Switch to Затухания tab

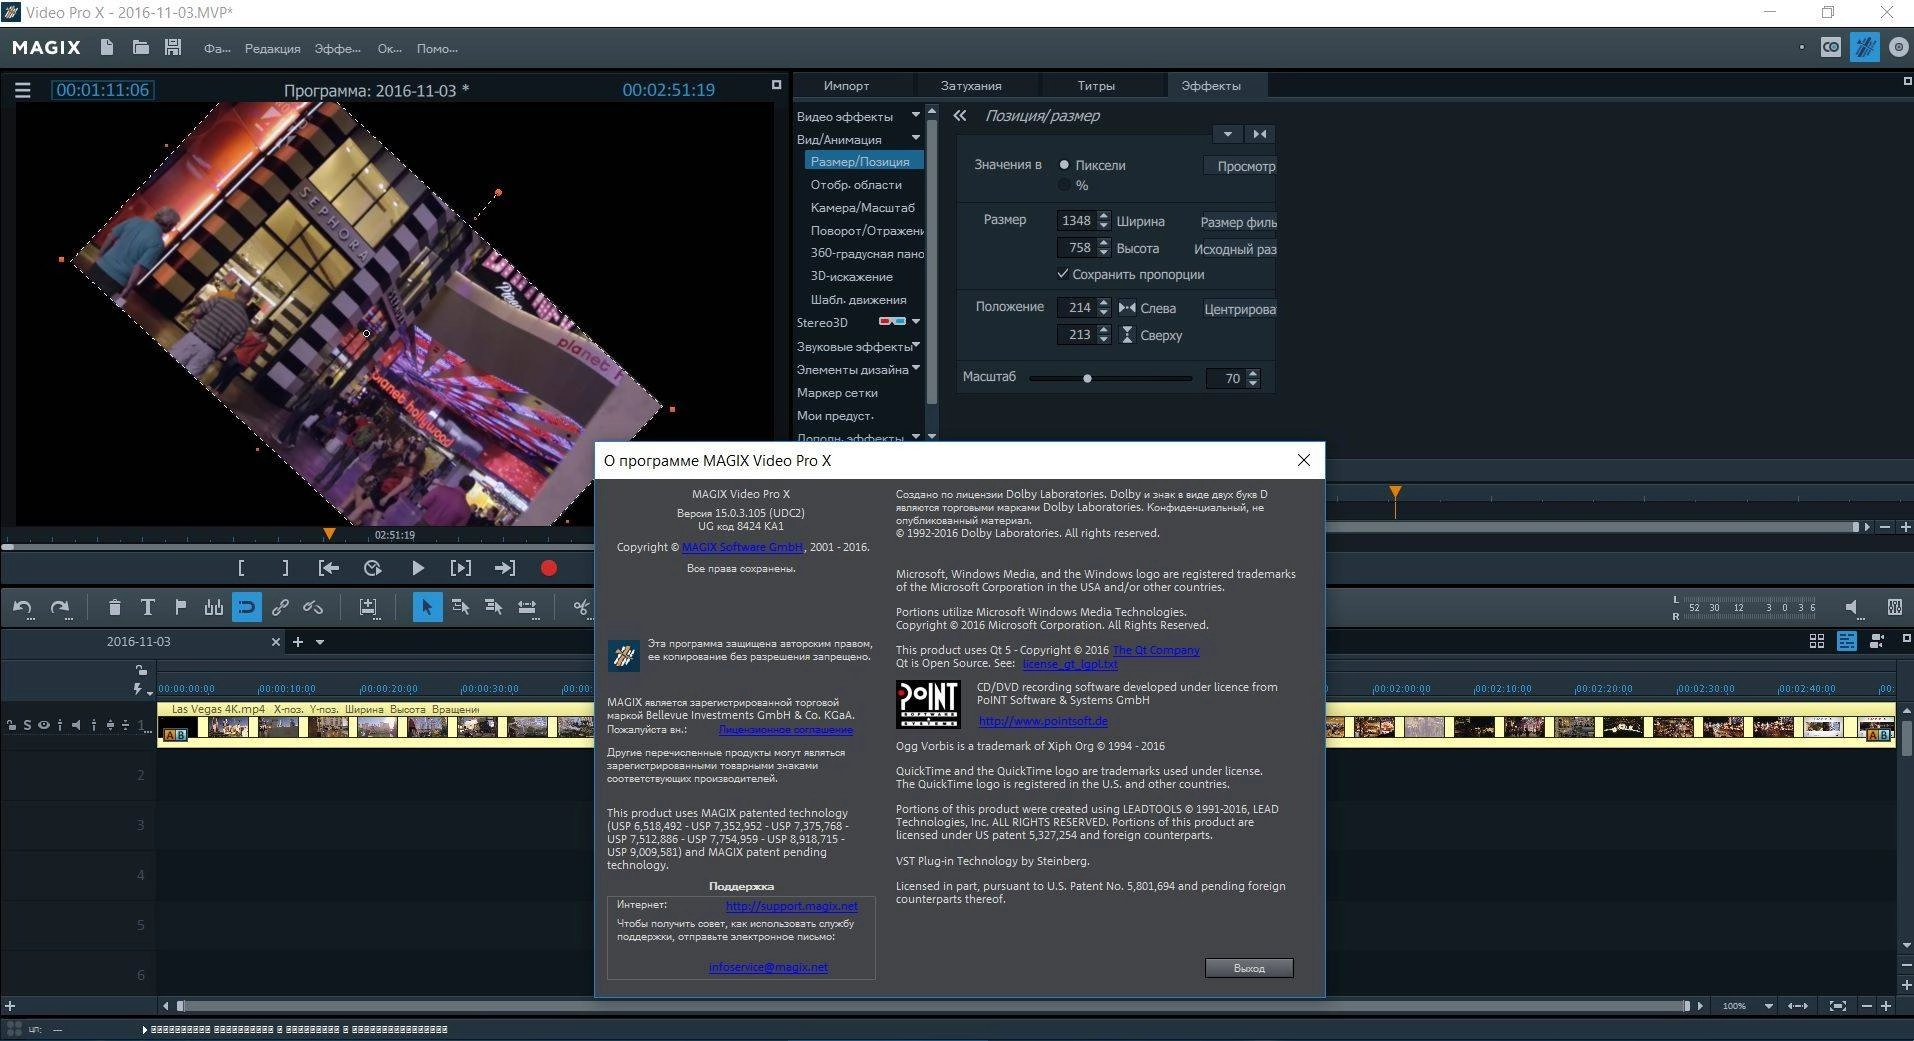point(971,85)
